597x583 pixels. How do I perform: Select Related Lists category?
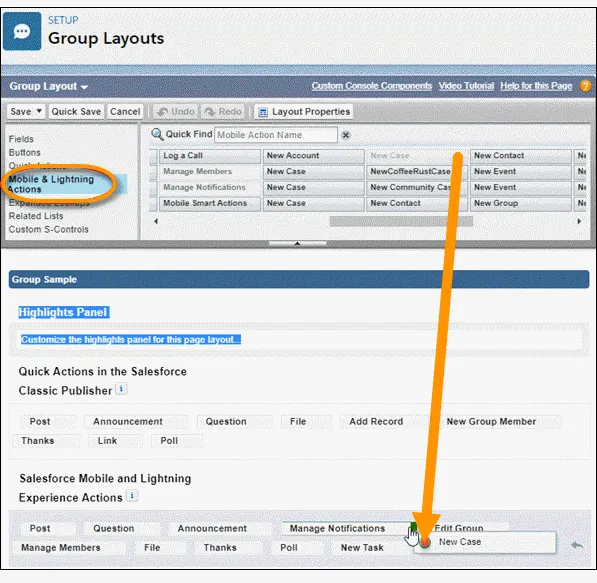(36, 216)
